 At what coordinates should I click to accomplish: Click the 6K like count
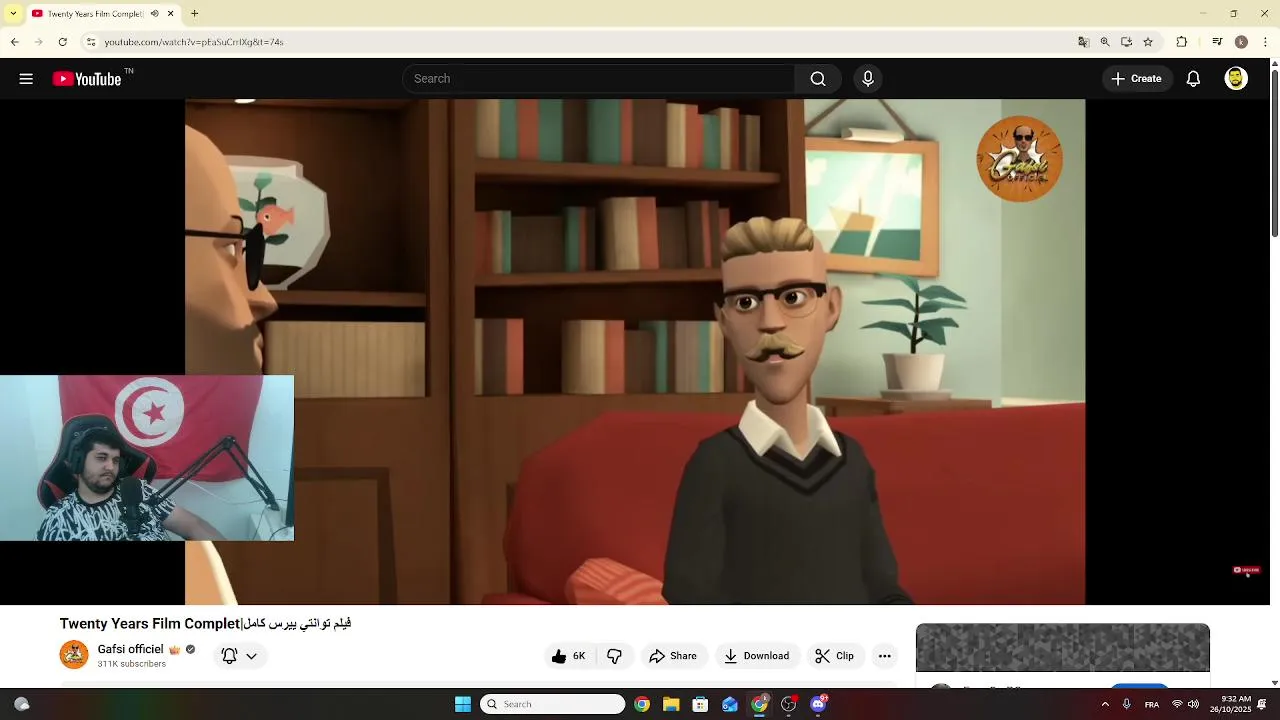[x=579, y=656]
